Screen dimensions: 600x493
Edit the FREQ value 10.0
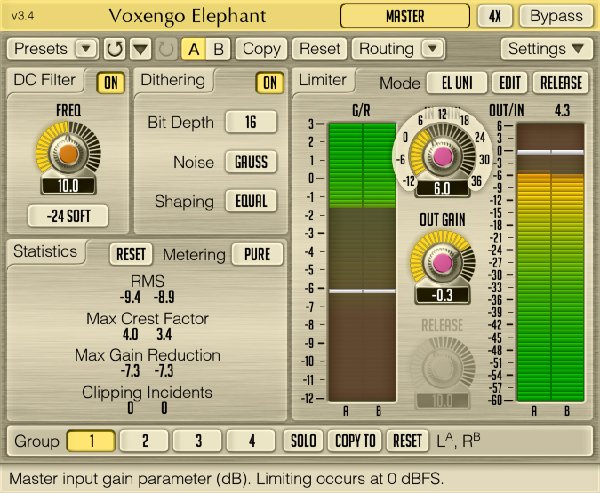68,186
